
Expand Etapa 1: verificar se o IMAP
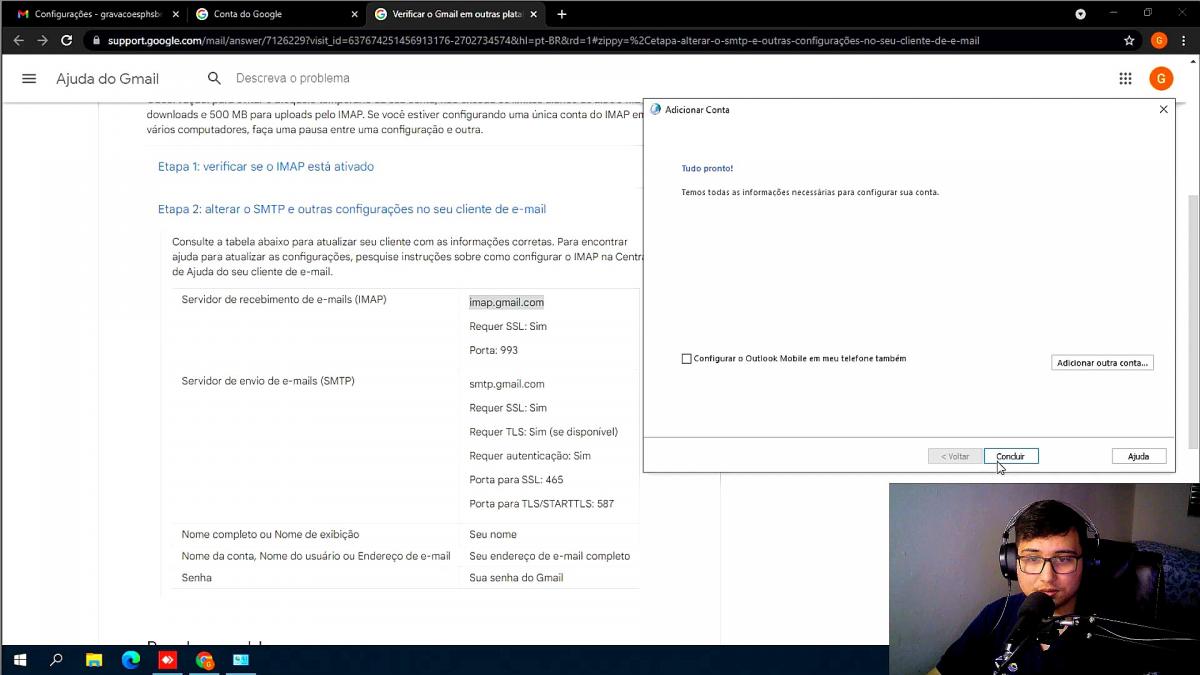coord(266,166)
